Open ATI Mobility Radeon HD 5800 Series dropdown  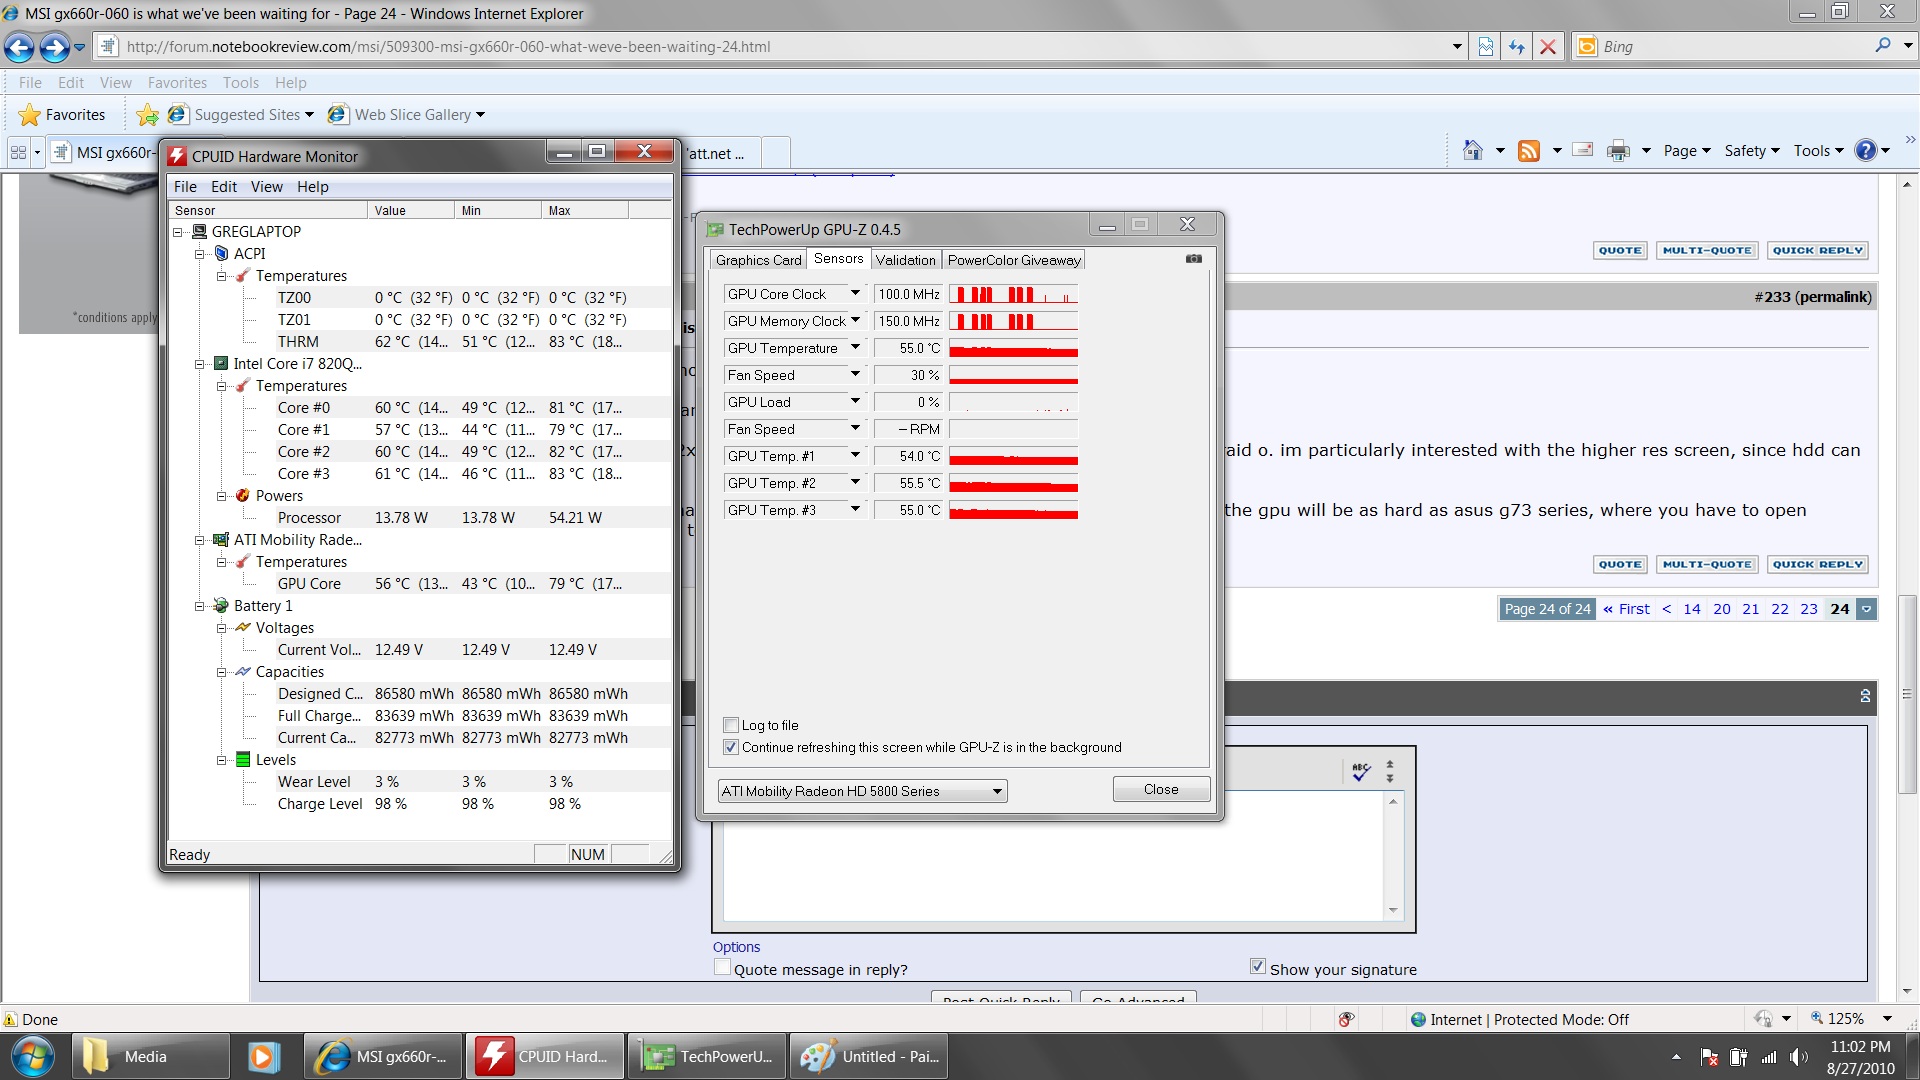tap(862, 791)
